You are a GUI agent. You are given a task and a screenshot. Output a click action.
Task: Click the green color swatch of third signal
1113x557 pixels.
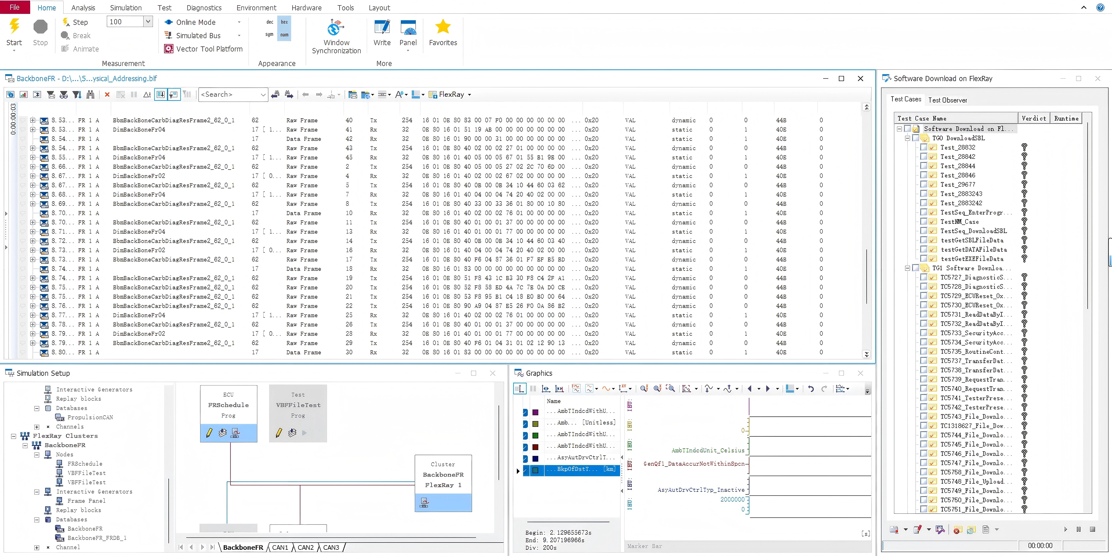[x=535, y=435]
